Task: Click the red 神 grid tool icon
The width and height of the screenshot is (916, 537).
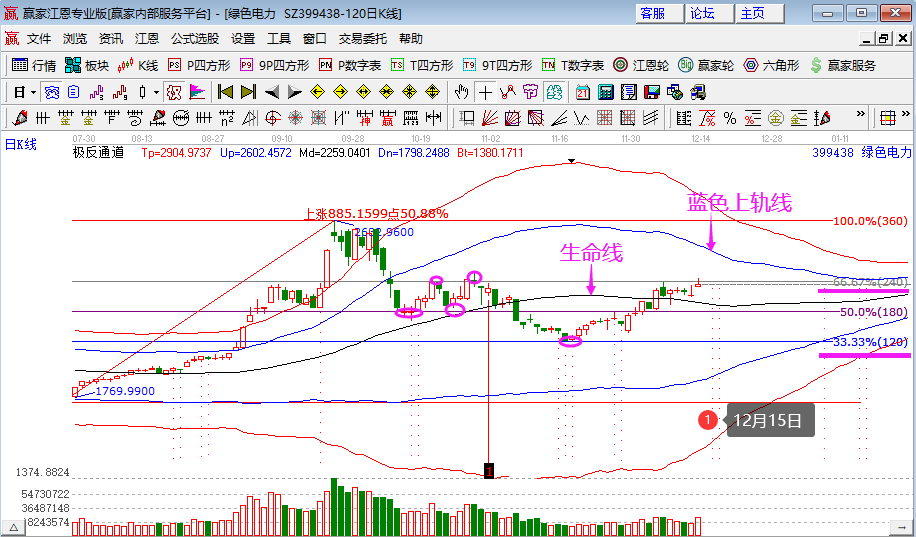Action: [365, 119]
